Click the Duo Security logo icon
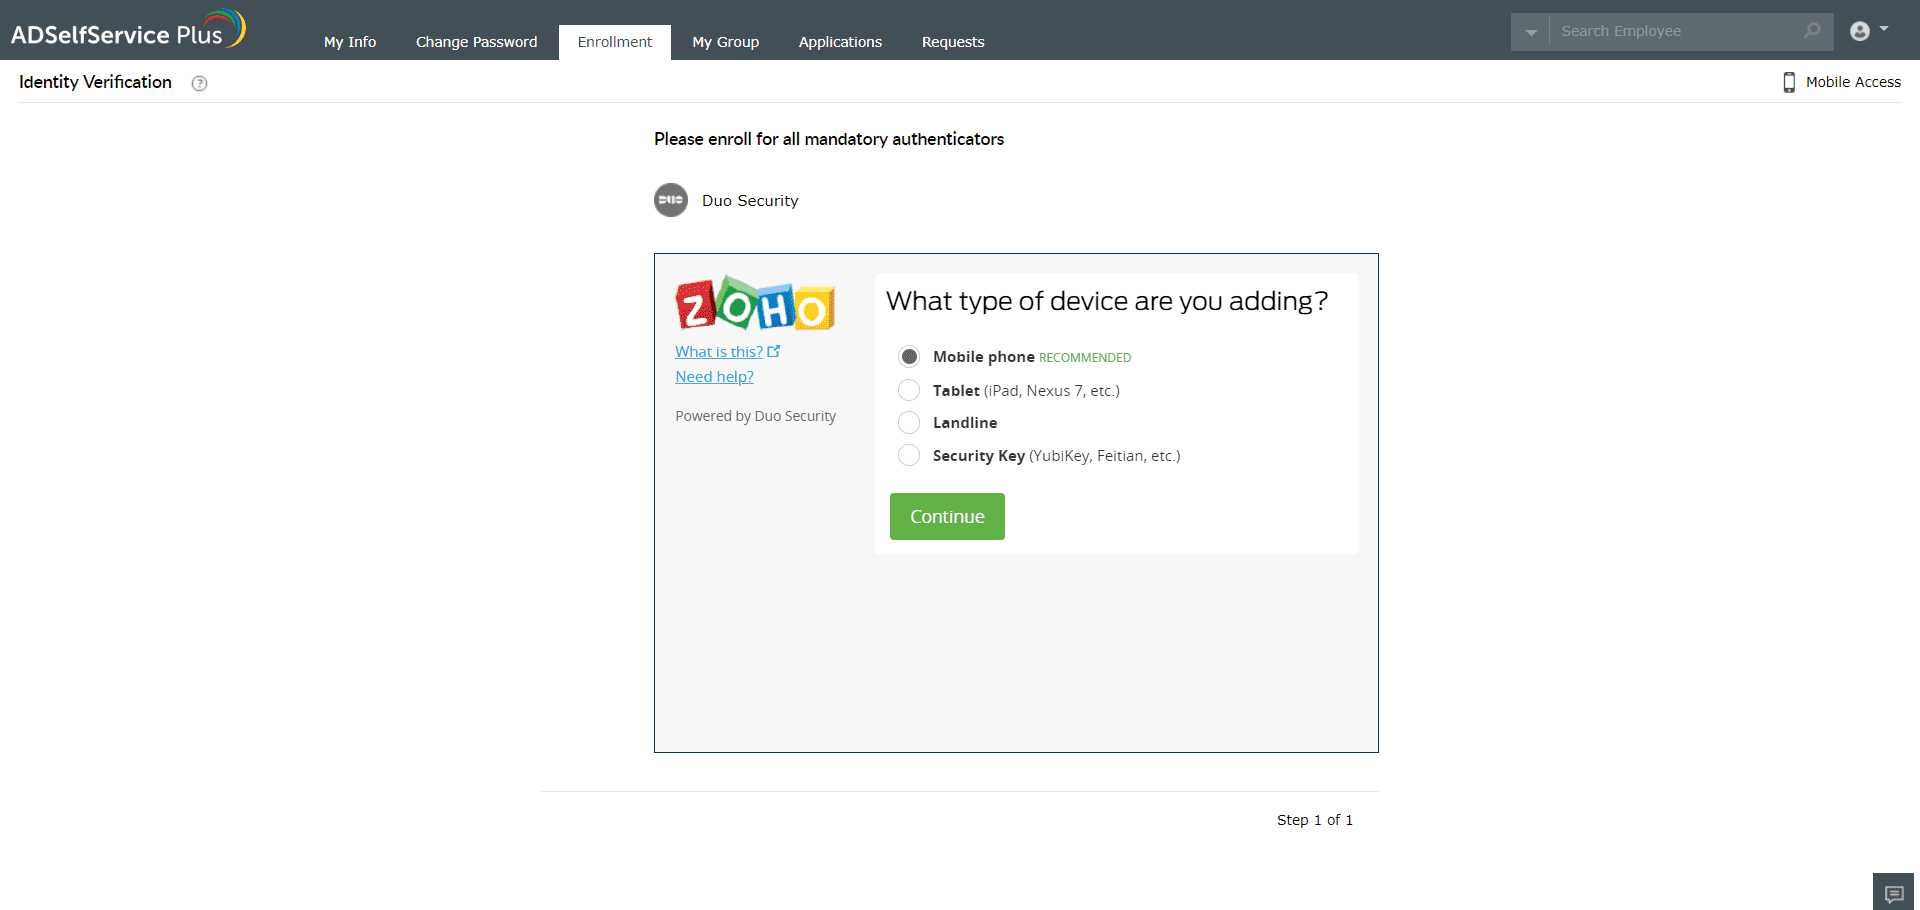Image resolution: width=1920 pixels, height=910 pixels. click(671, 200)
